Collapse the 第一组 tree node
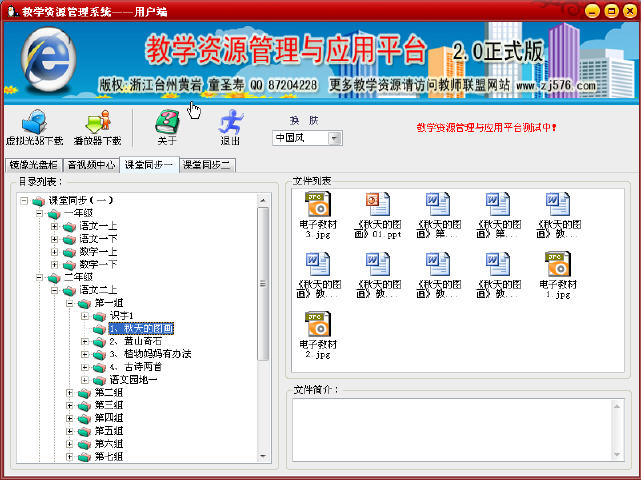Screen dimensions: 641x480 pos(69,303)
